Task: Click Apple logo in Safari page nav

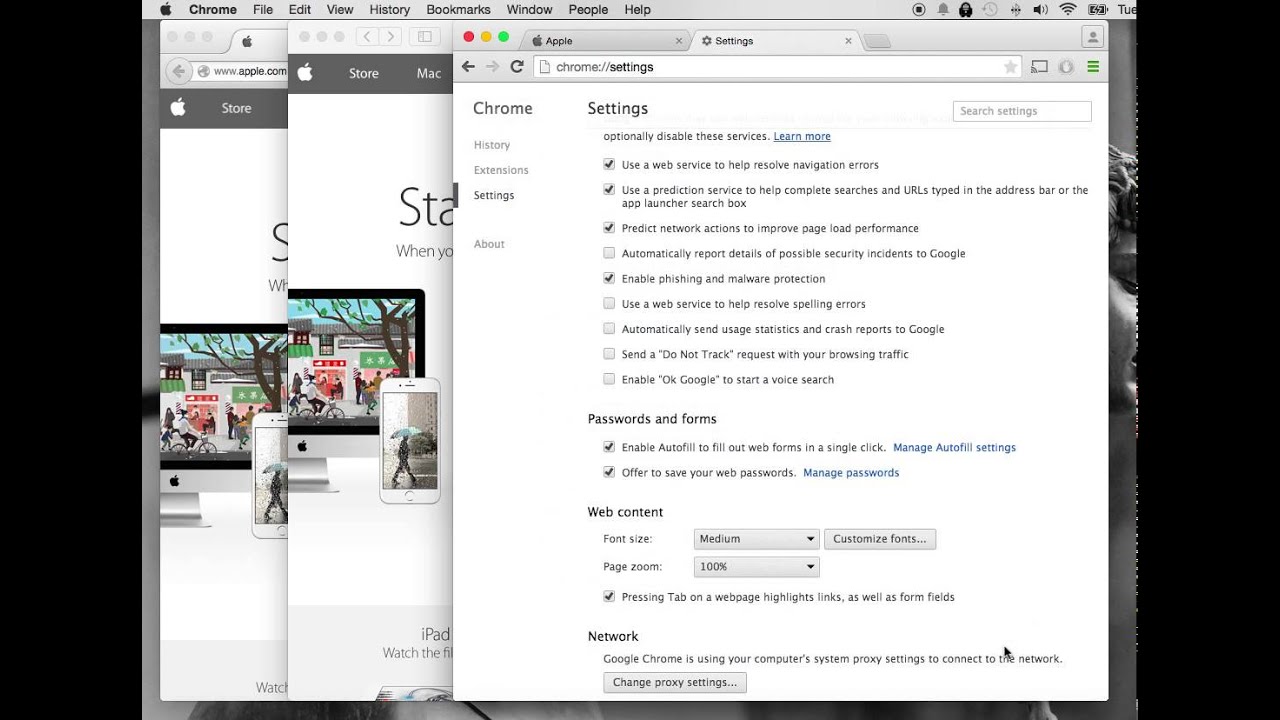Action: coord(305,73)
